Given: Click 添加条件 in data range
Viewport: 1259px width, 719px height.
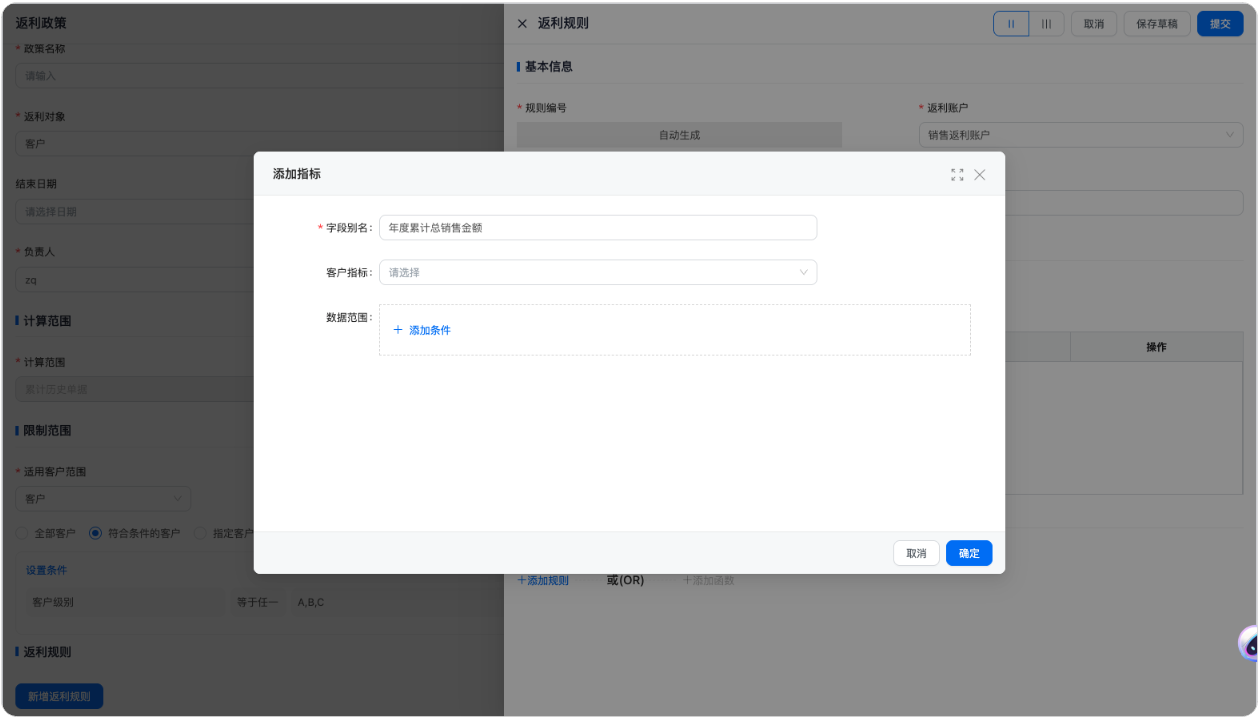Looking at the screenshot, I should pyautogui.click(x=430, y=330).
